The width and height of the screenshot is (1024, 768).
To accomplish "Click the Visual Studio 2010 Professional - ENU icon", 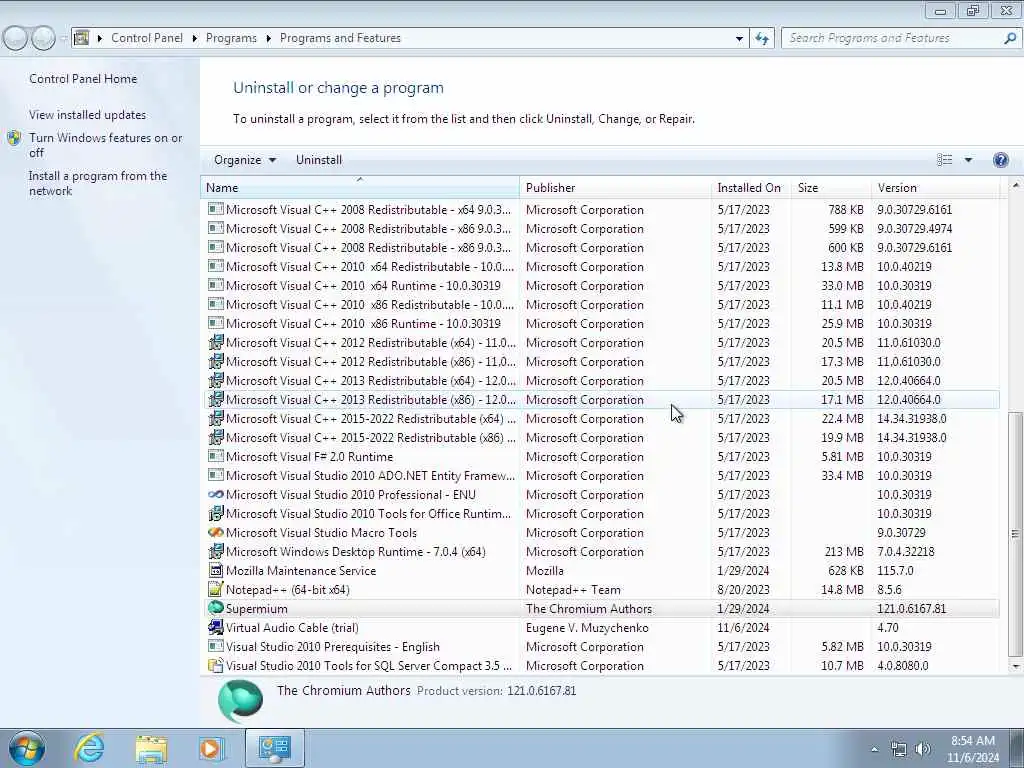I will 216,494.
